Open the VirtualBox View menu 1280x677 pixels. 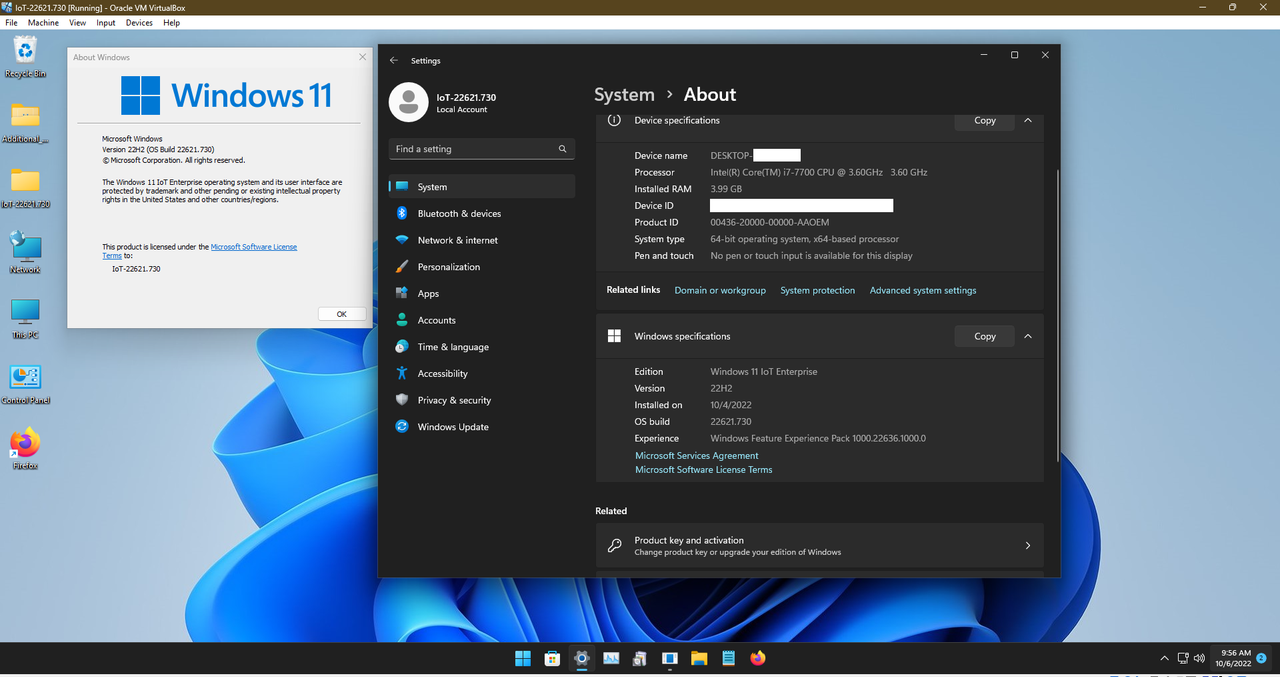77,22
